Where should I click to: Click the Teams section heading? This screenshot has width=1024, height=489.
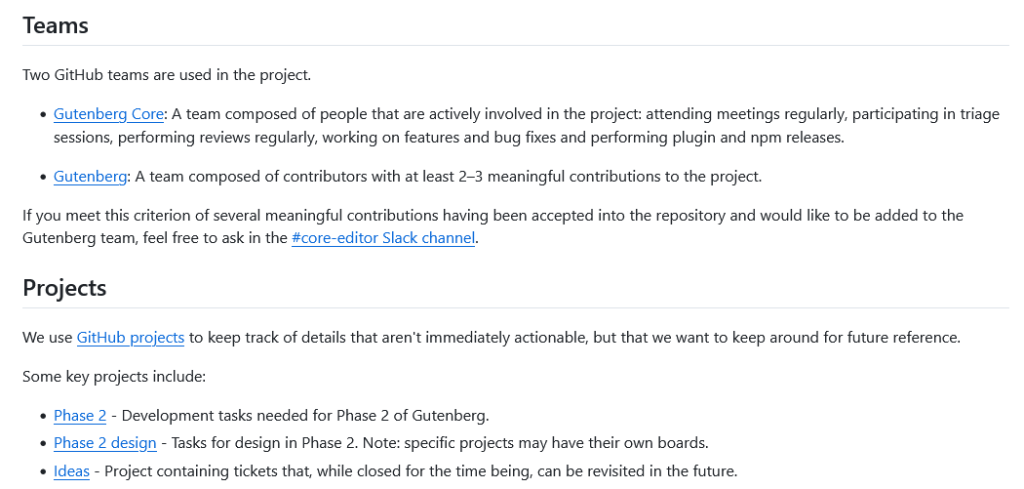(x=56, y=26)
